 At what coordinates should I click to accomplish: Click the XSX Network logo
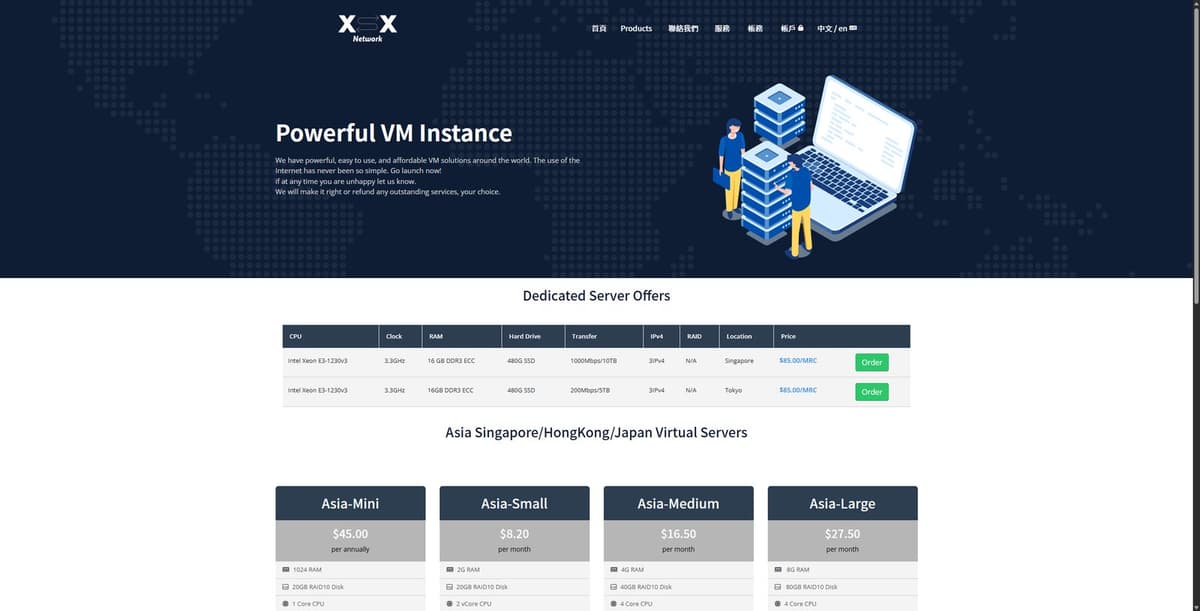(x=367, y=27)
